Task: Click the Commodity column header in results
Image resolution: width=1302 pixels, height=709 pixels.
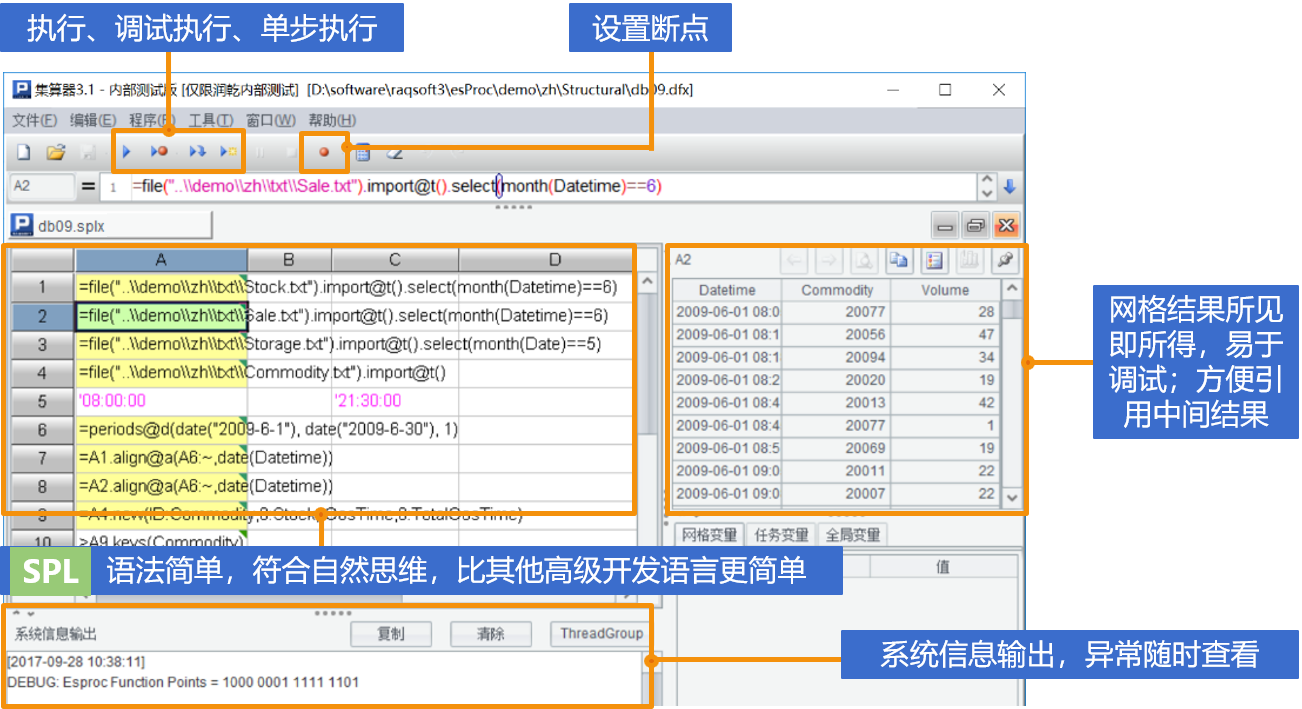Action: tap(837, 290)
